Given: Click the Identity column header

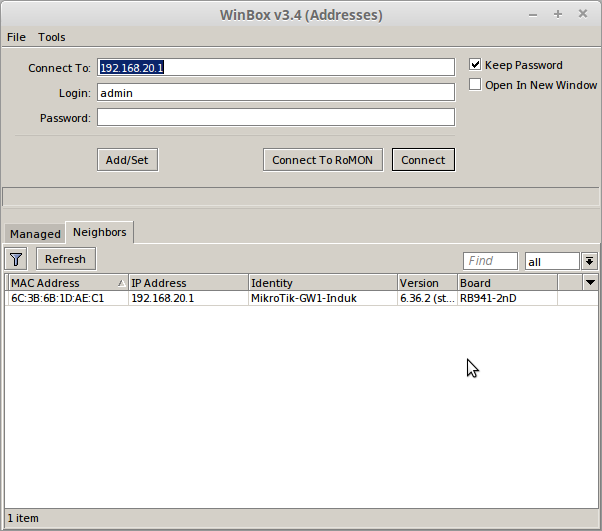Looking at the screenshot, I should tap(322, 283).
